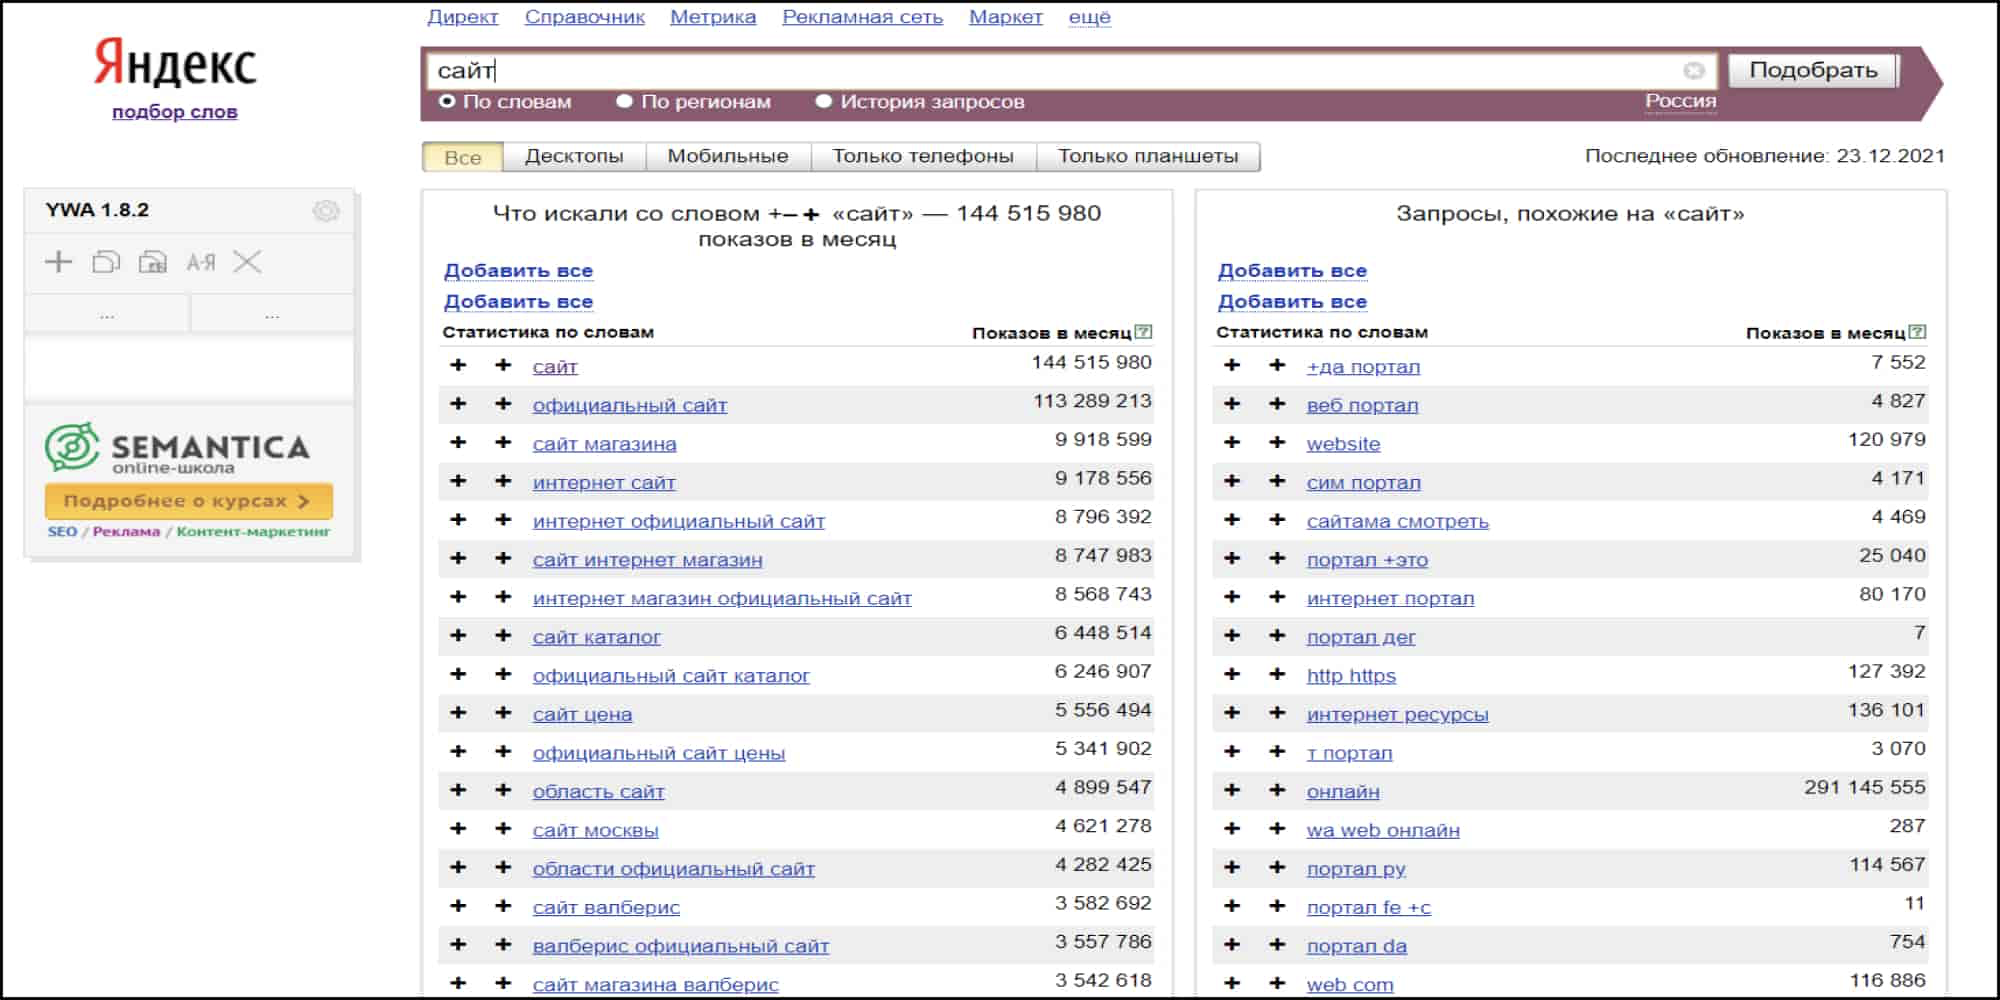The image size is (2000, 1000).
Task: Open the 'сайт интернет магазин' keyword link
Action: tap(647, 560)
